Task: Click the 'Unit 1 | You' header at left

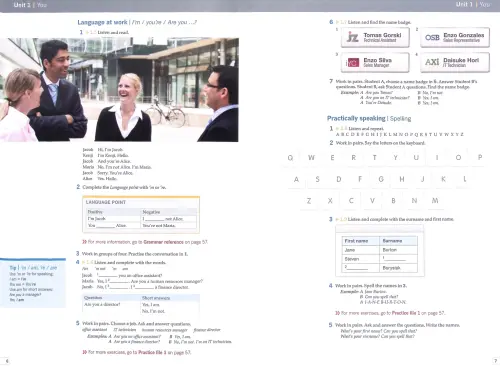Action: click(30, 5)
